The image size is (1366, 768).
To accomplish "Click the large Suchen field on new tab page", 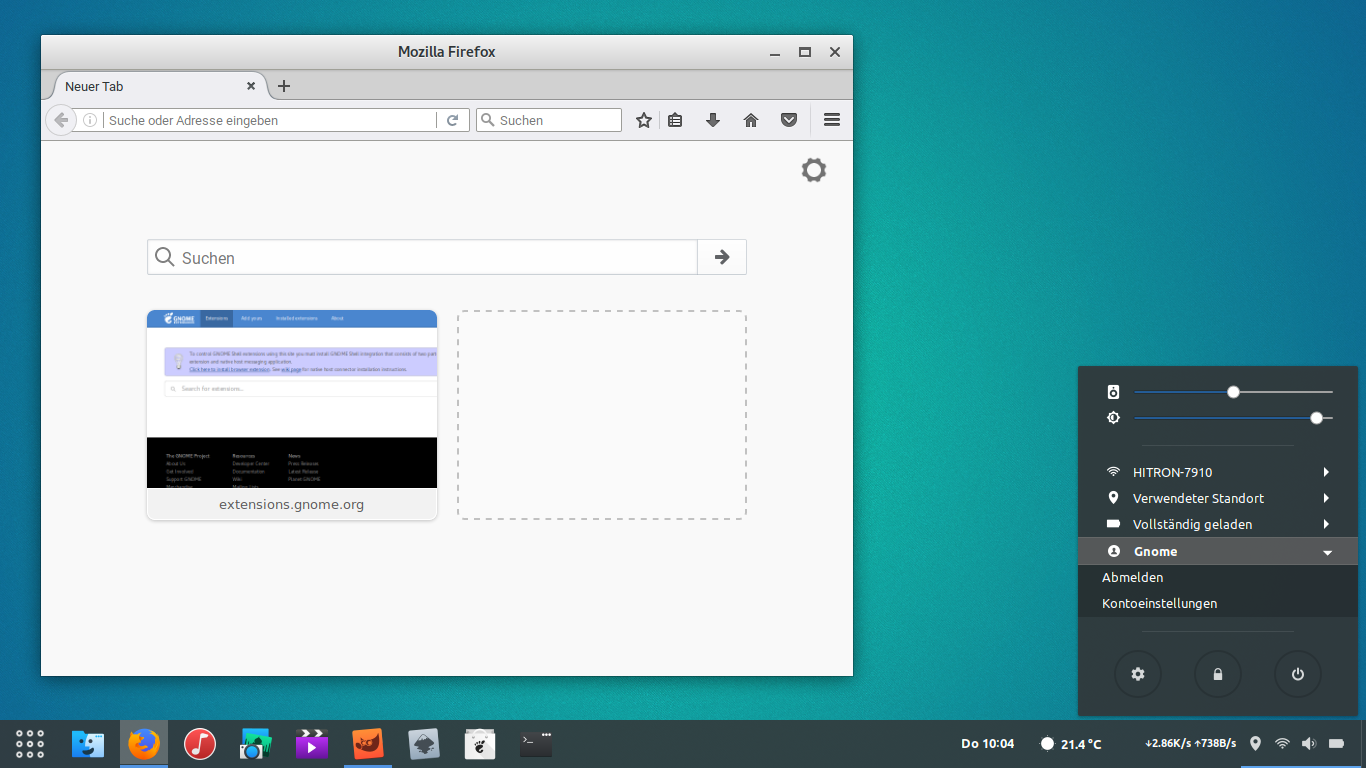I will (422, 257).
